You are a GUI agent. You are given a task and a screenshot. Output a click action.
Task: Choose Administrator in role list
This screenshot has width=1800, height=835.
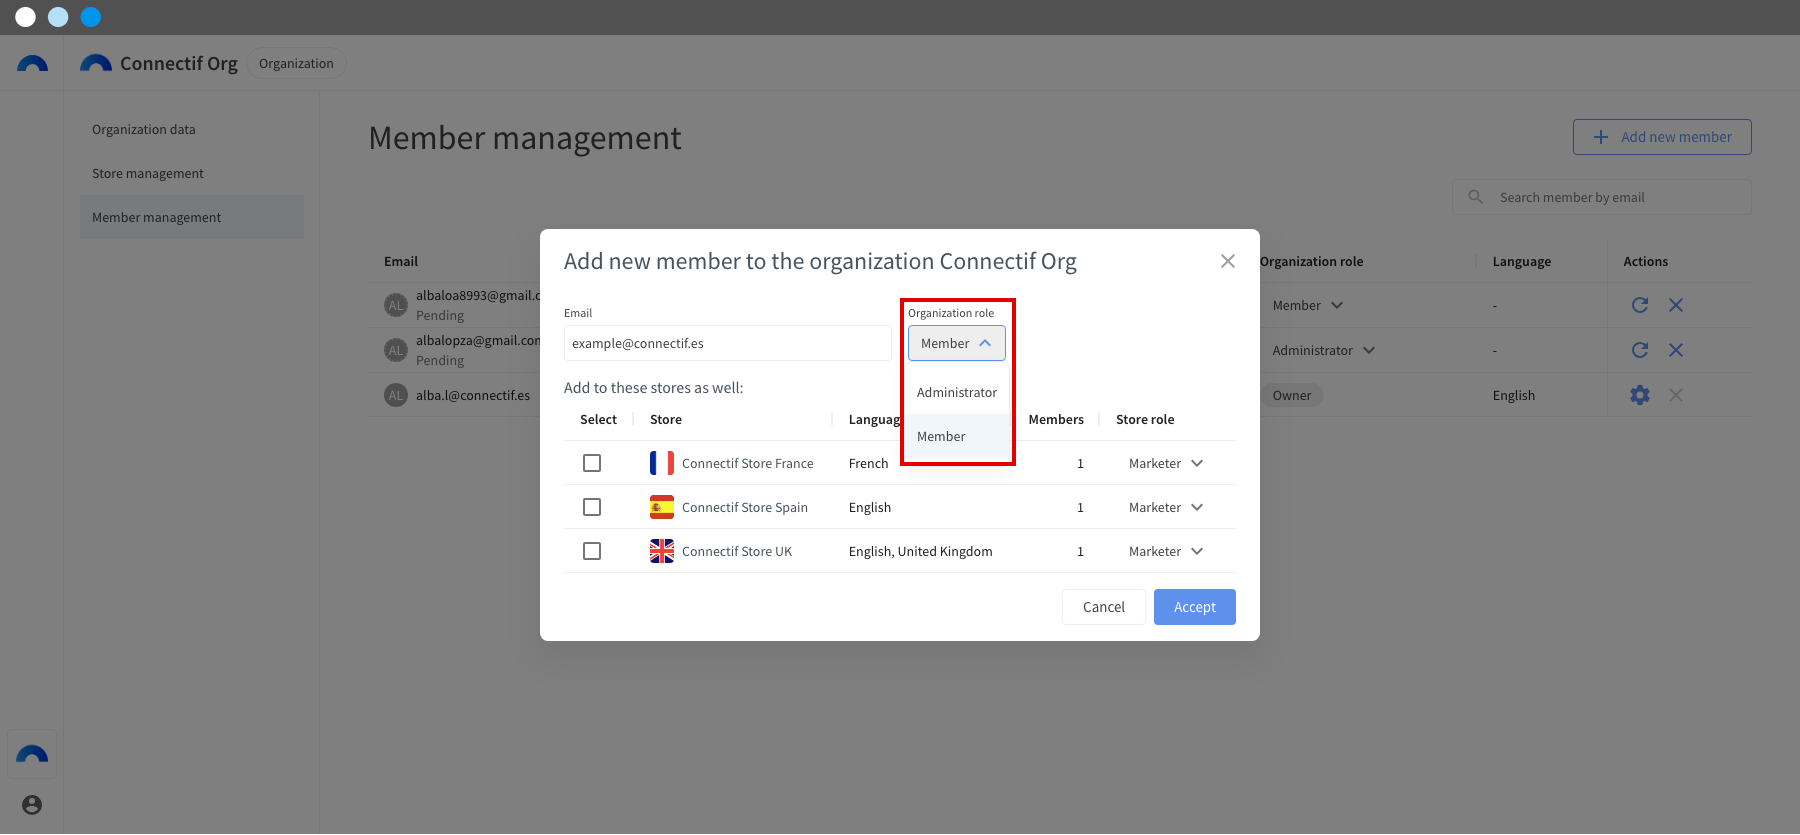957,392
